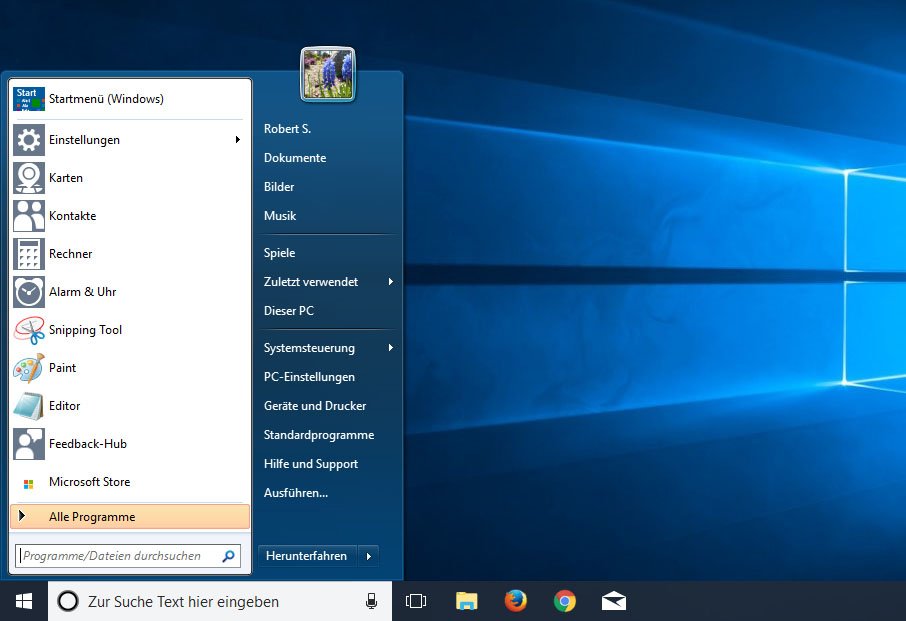
Task: Click the Zuletzt verwendet label
Action: (x=311, y=282)
